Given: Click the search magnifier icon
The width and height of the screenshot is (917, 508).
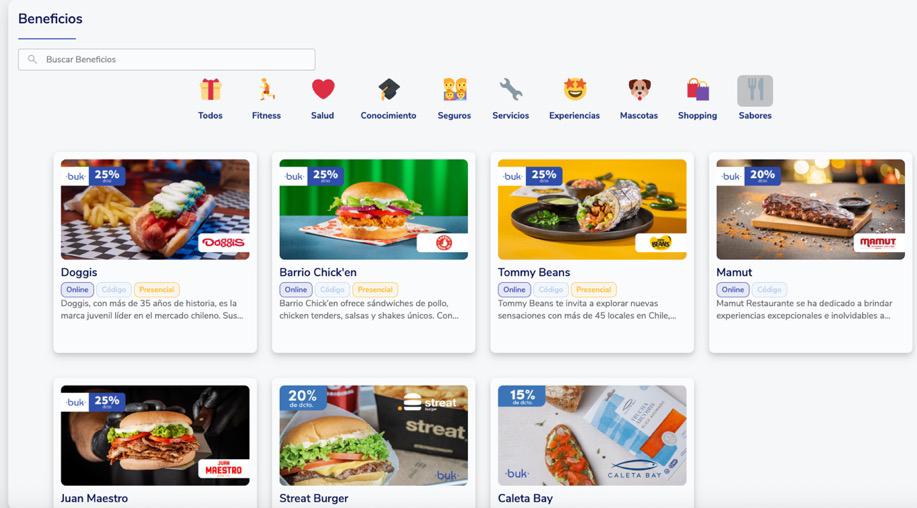Looking at the screenshot, I should coord(32,59).
